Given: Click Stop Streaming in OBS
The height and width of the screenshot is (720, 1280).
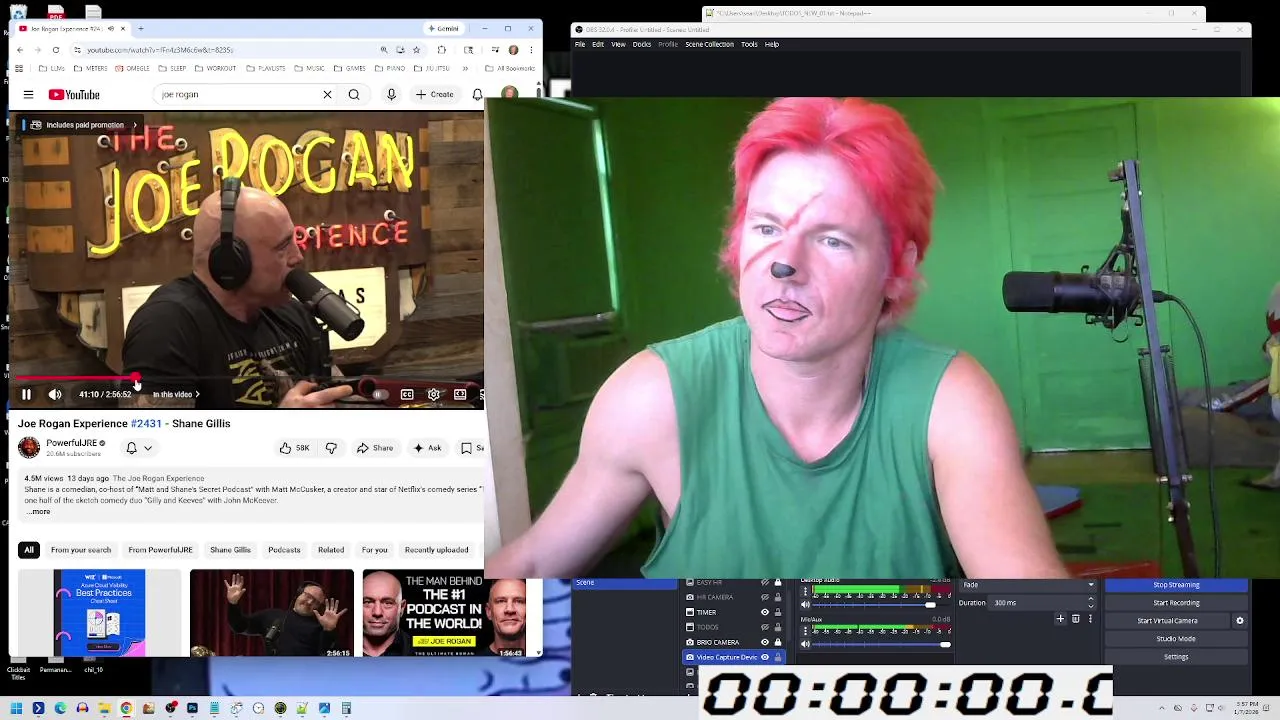Looking at the screenshot, I should (1176, 585).
